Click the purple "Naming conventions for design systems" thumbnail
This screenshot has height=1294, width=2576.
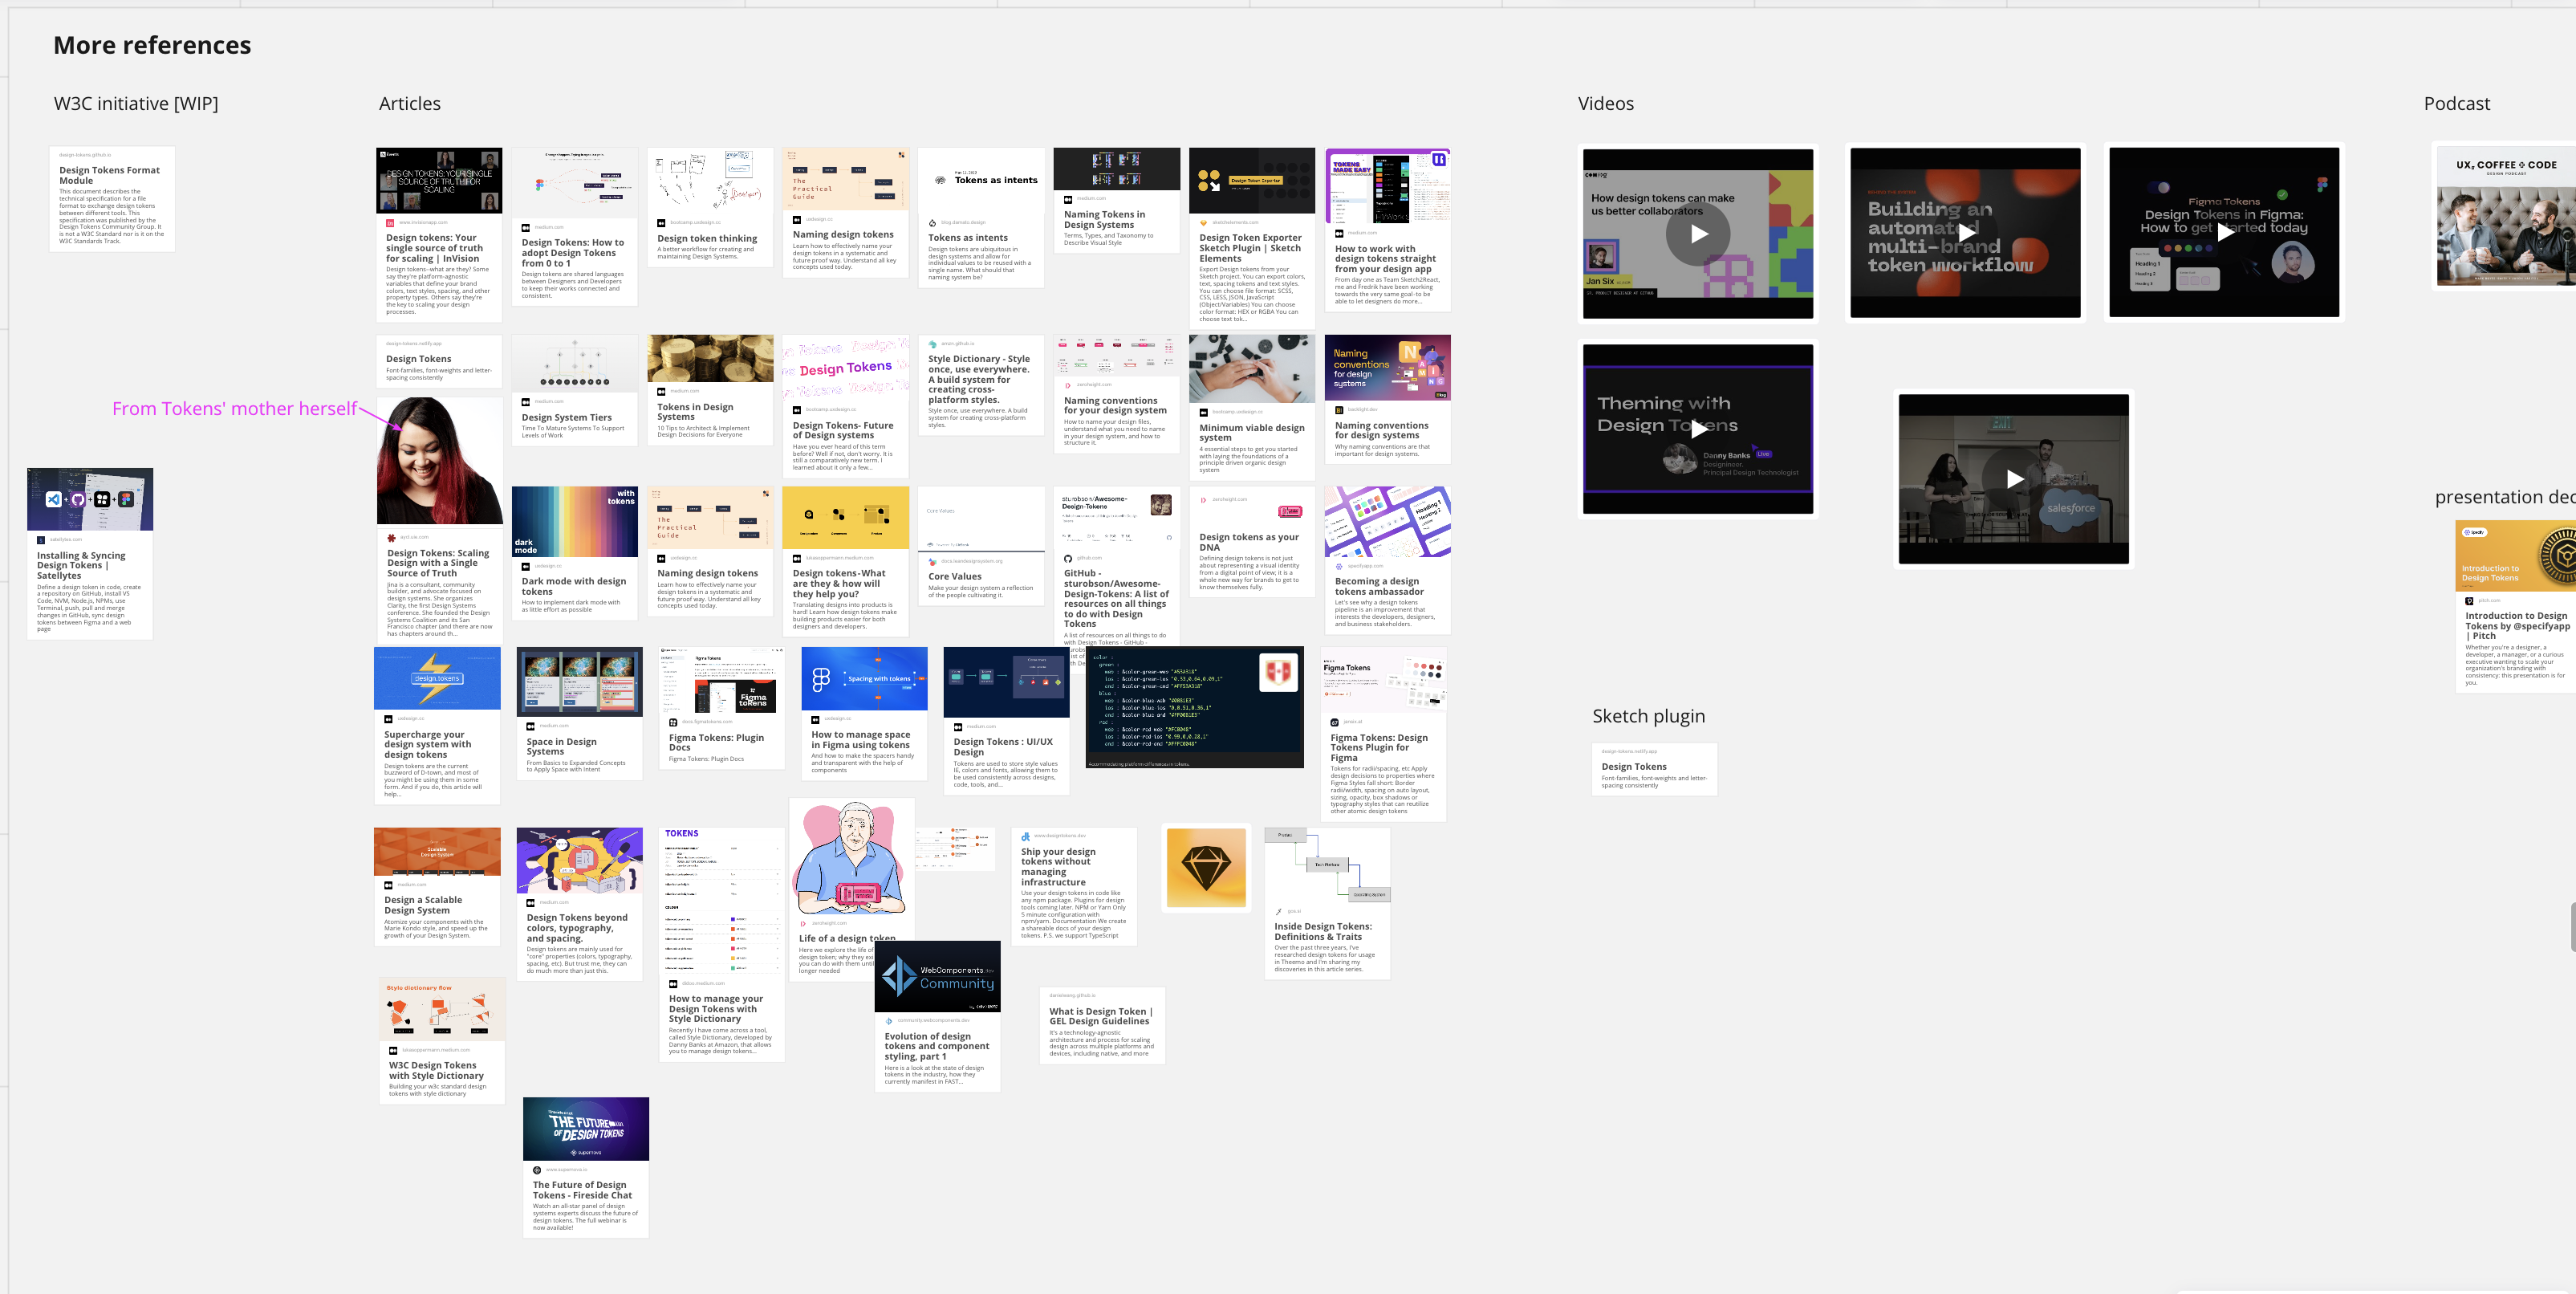coord(1388,368)
